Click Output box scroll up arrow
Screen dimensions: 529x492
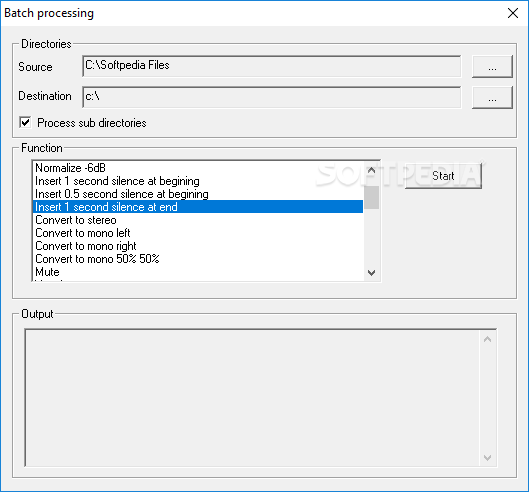click(488, 339)
